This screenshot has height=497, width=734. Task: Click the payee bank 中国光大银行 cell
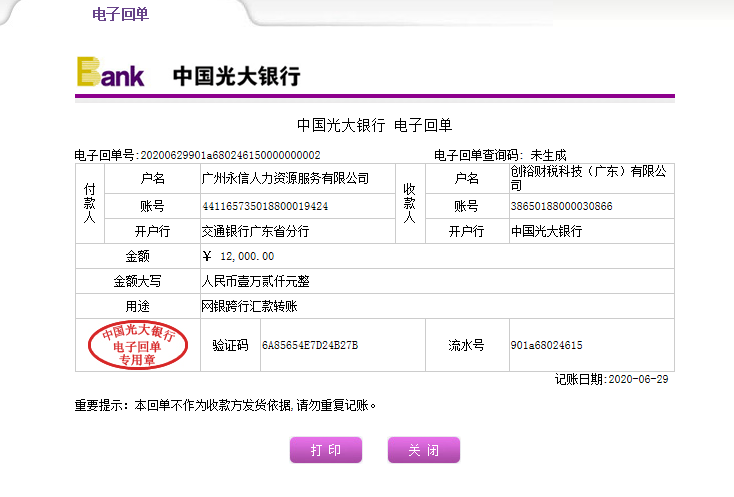coord(592,231)
